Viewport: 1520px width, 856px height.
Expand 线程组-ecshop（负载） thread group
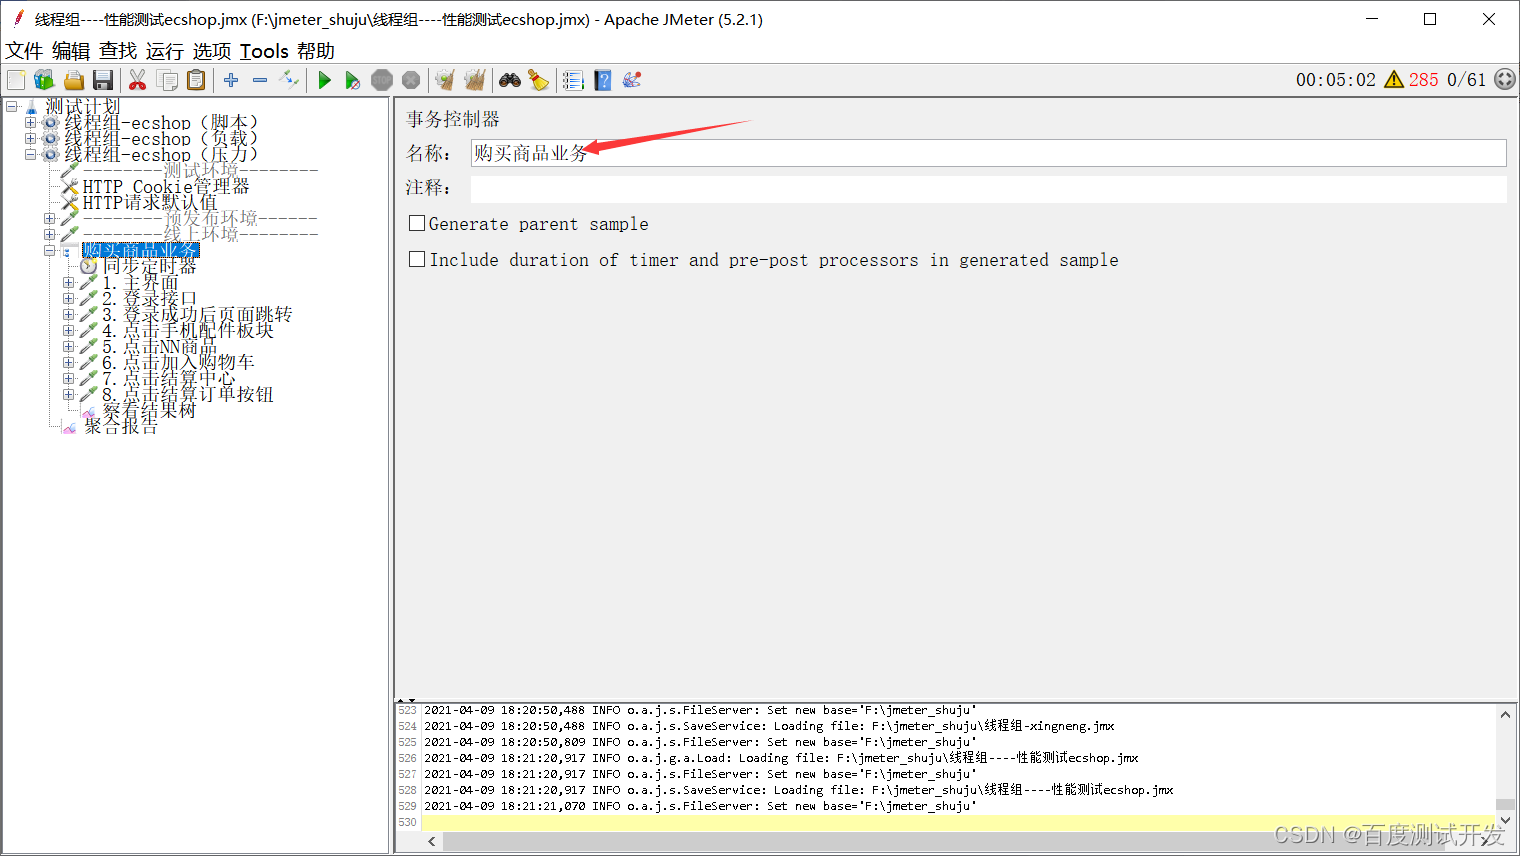(x=30, y=139)
